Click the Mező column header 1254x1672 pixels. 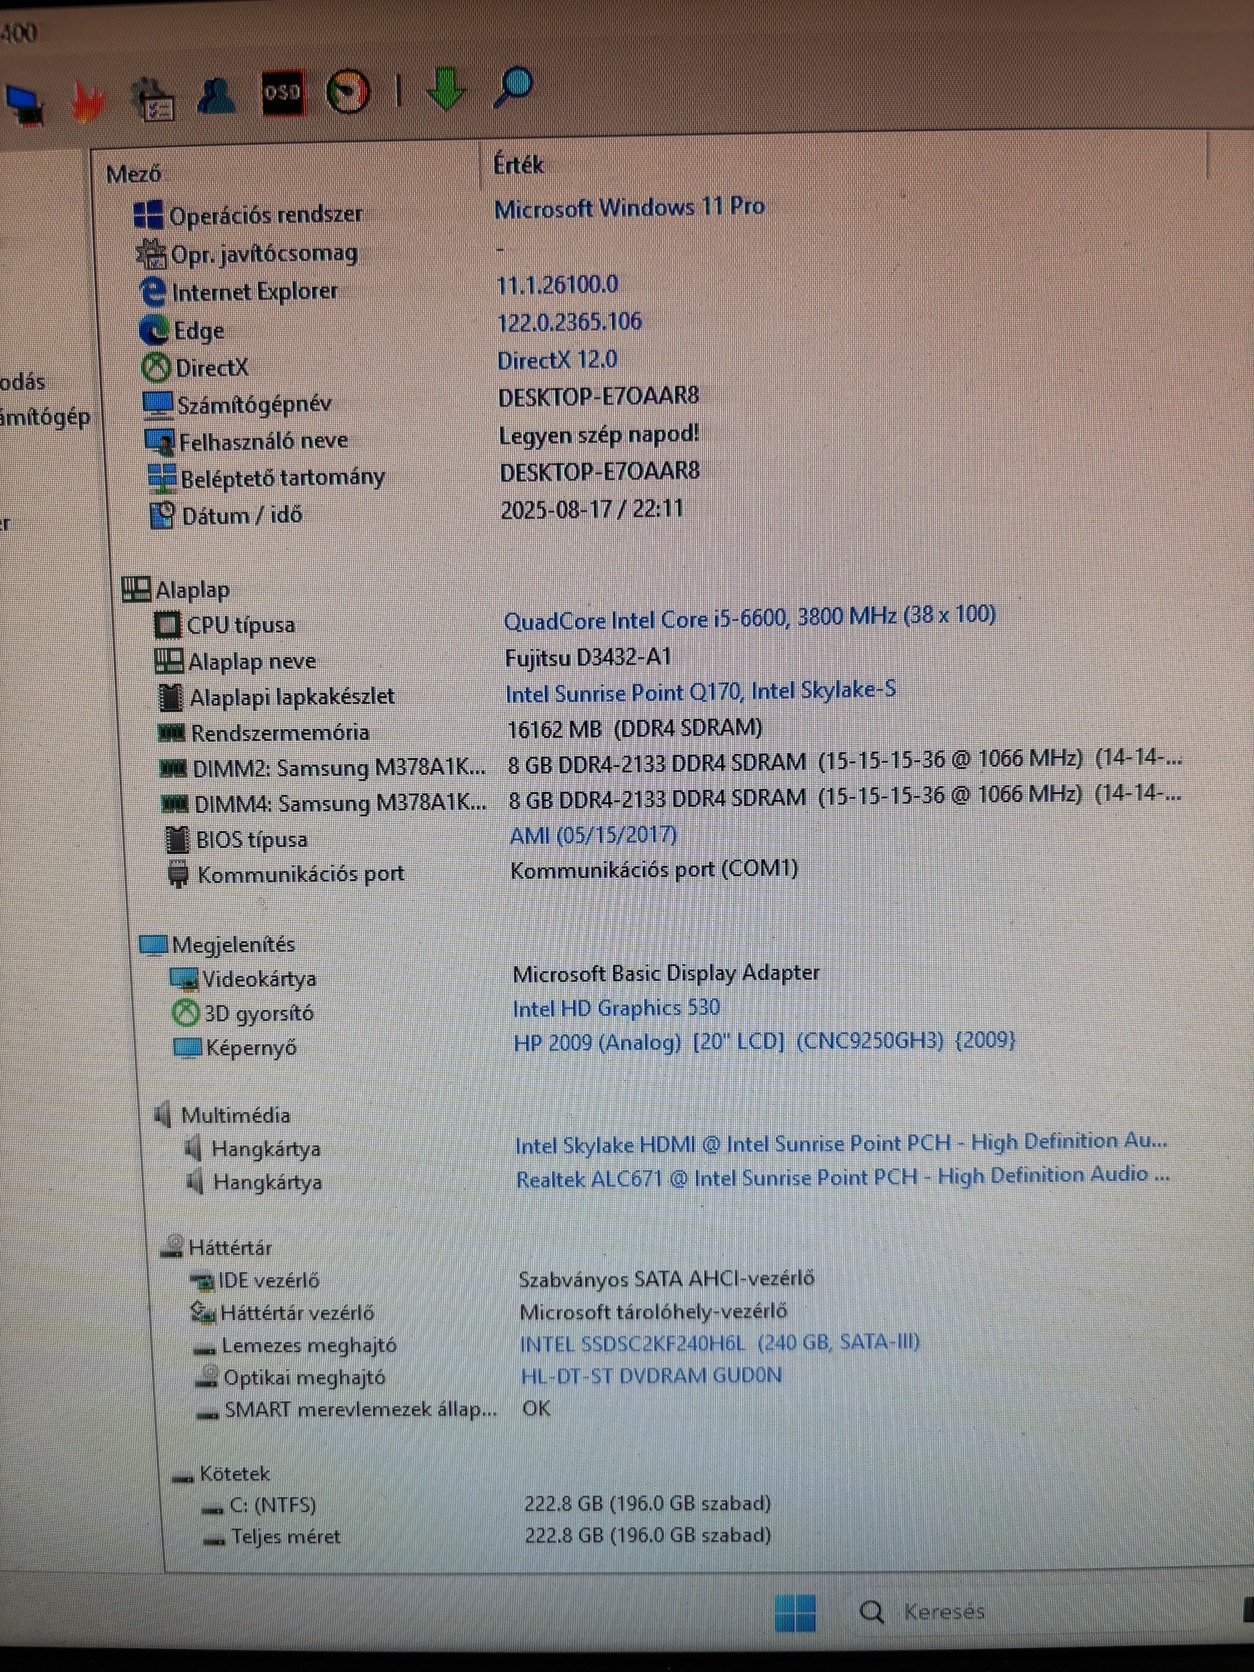pos(133,174)
